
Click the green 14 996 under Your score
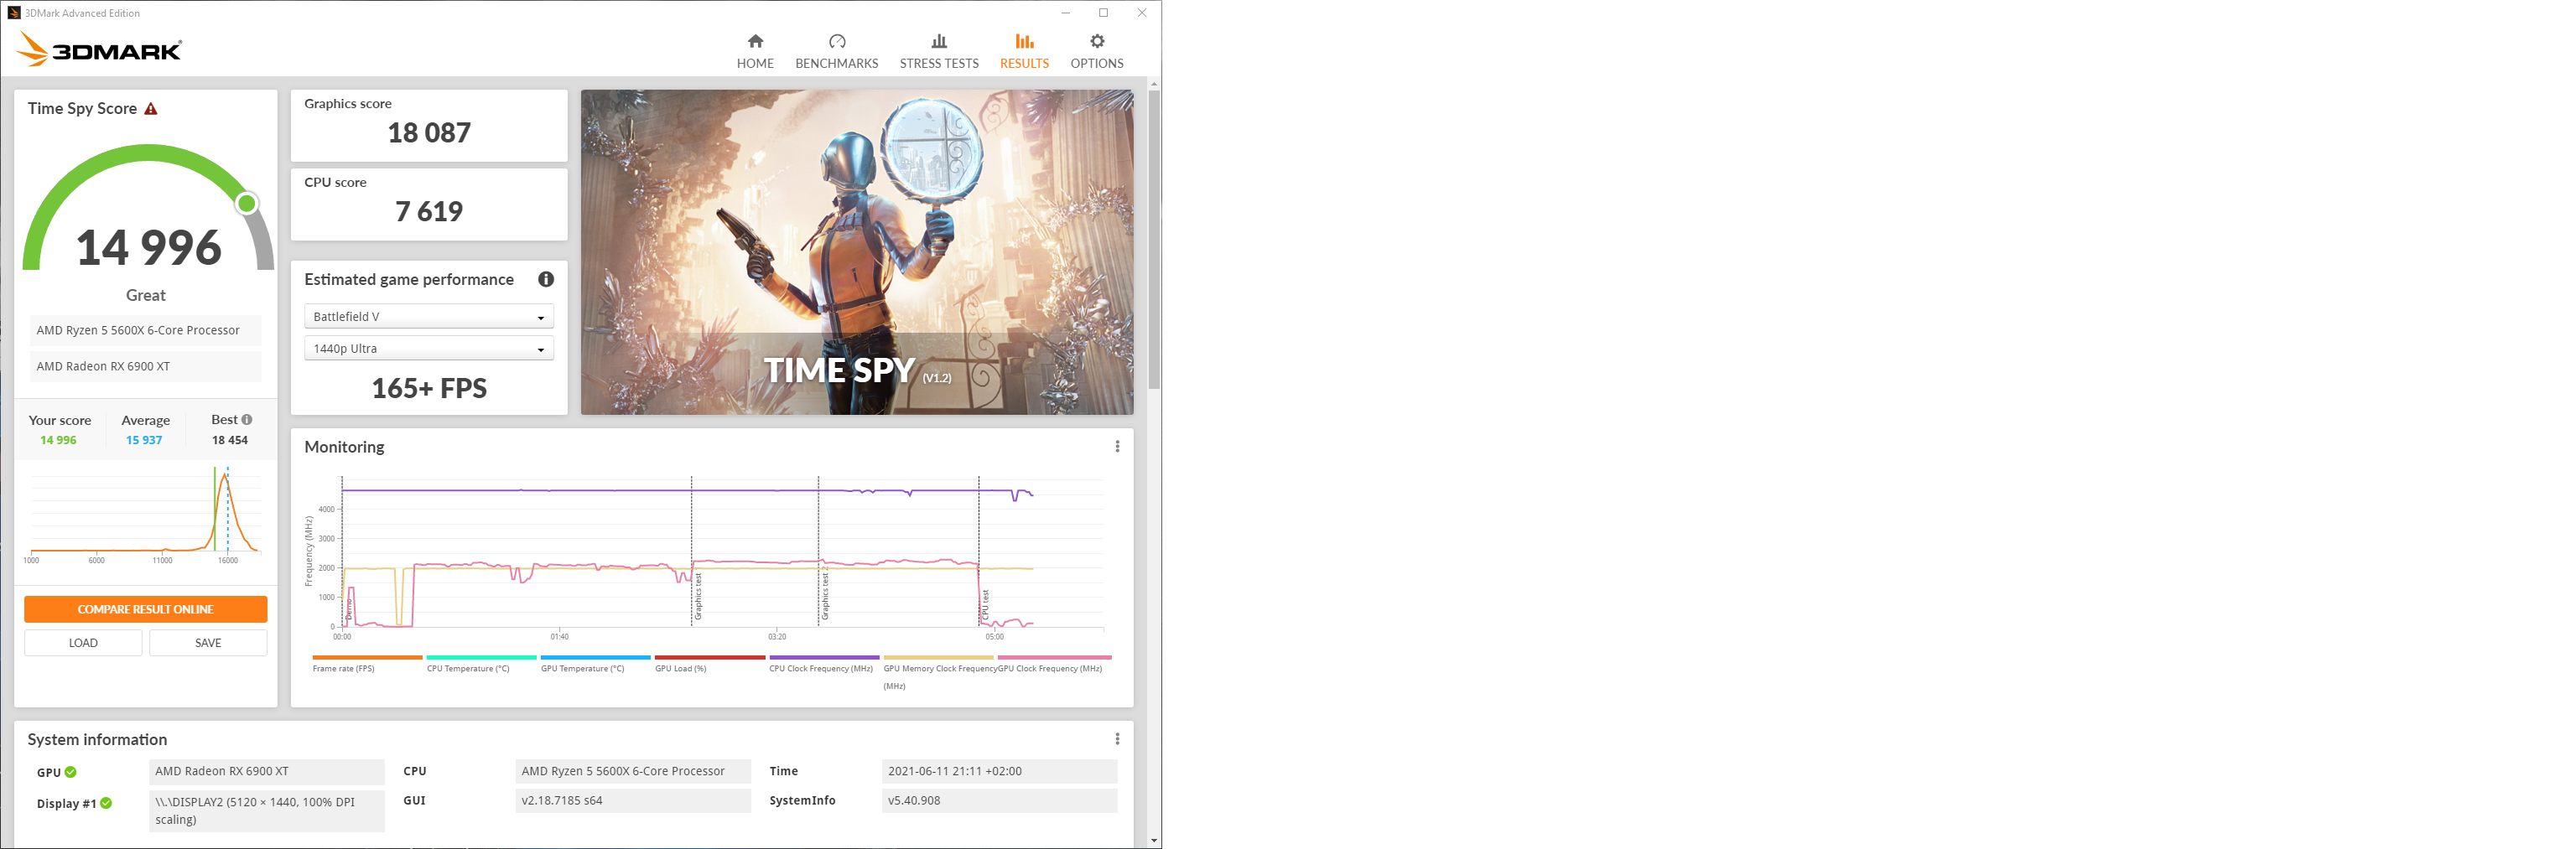[58, 441]
